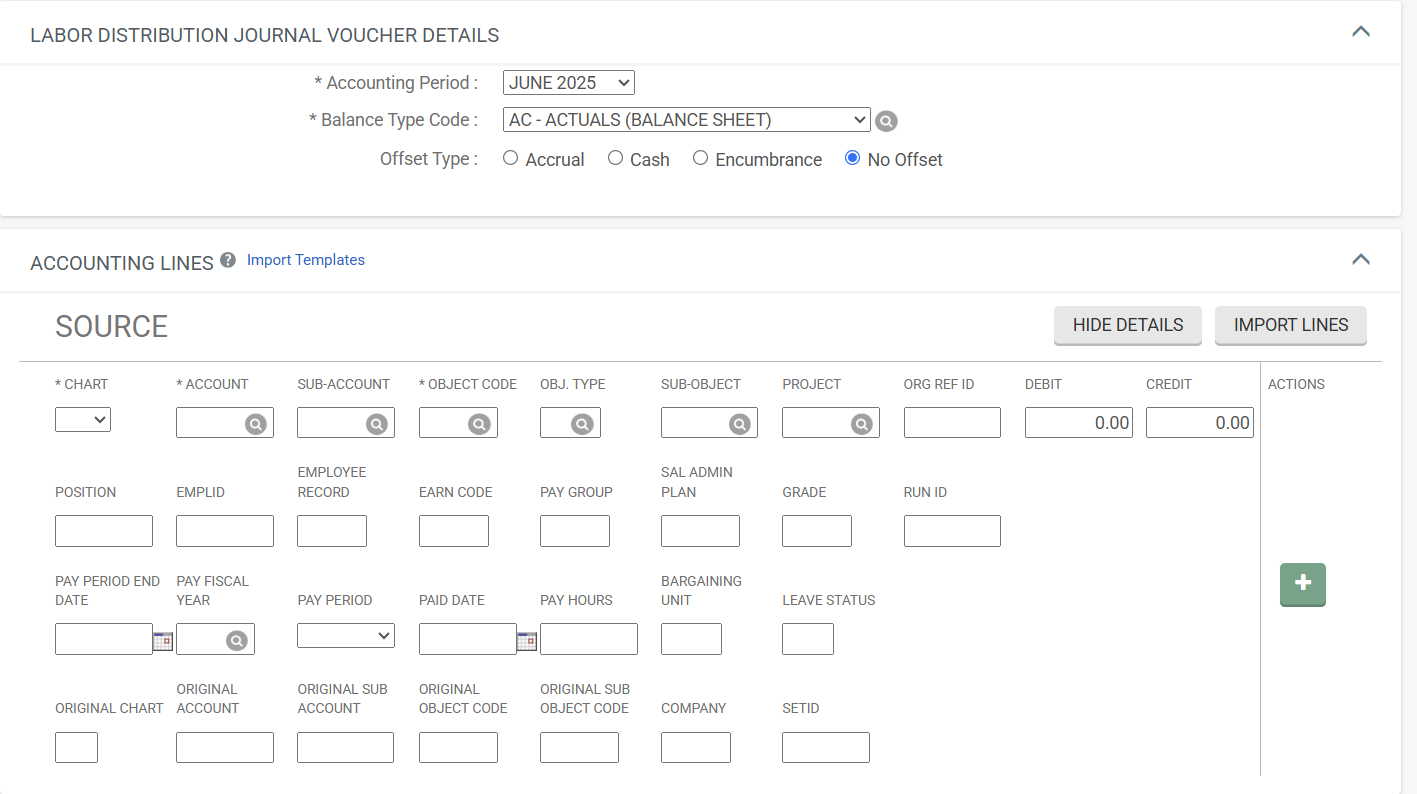
Task: Click Accounting Lines help question icon
Action: point(228,260)
